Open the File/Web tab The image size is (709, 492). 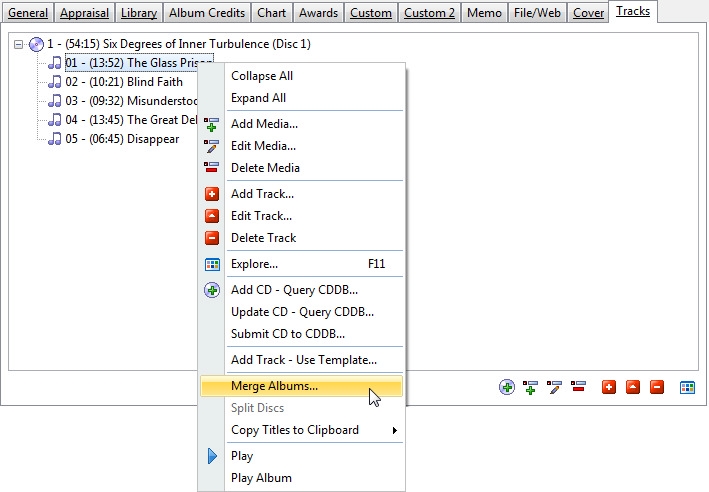538,13
